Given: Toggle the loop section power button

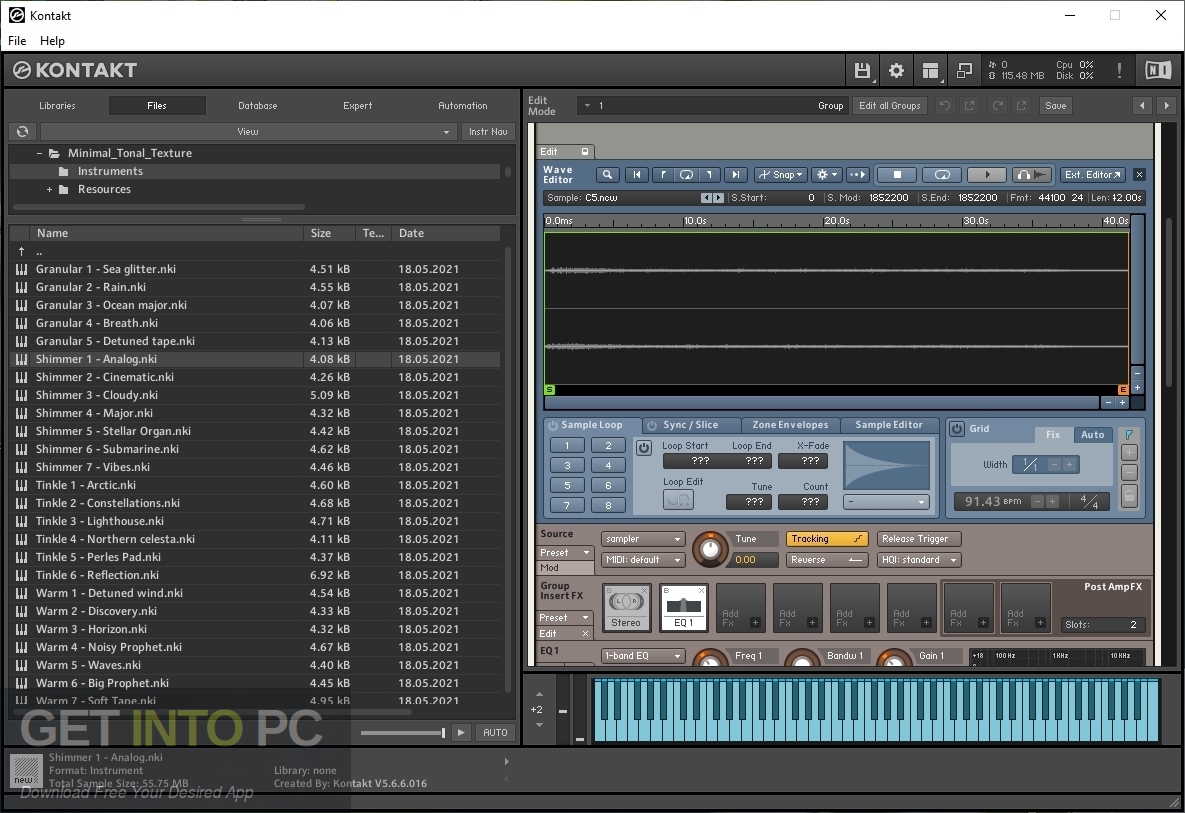Looking at the screenshot, I should [x=644, y=447].
